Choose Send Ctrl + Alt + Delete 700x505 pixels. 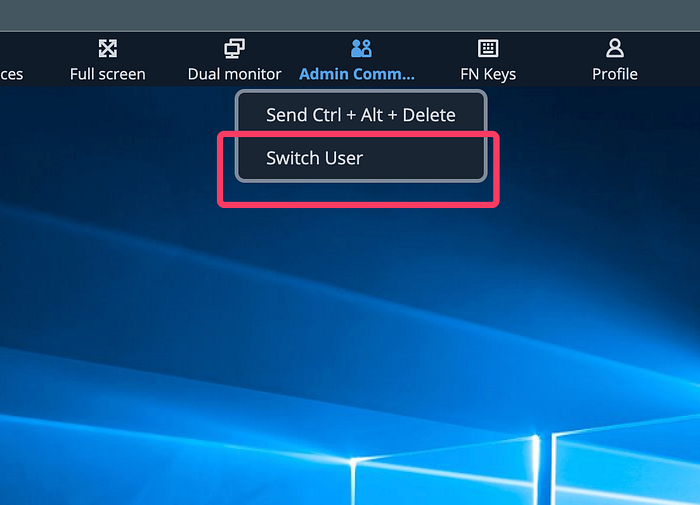(361, 115)
